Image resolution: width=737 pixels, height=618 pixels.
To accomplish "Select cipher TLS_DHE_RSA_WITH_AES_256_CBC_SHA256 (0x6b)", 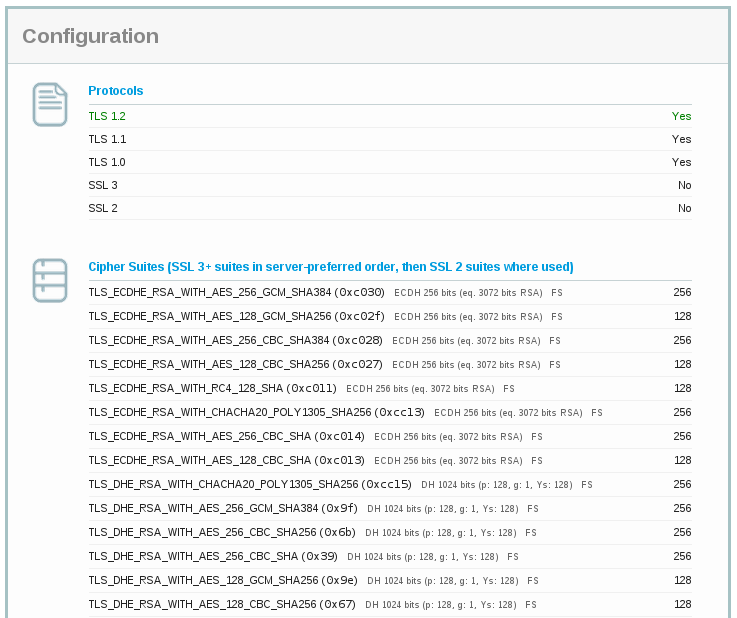I will click(222, 532).
